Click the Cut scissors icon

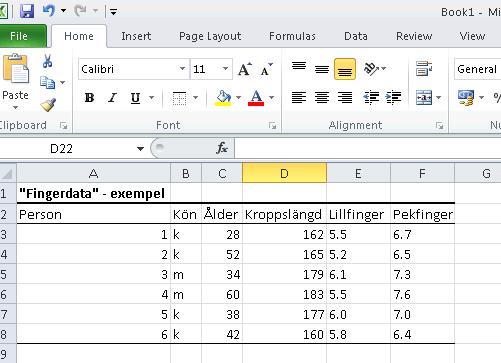(47, 61)
